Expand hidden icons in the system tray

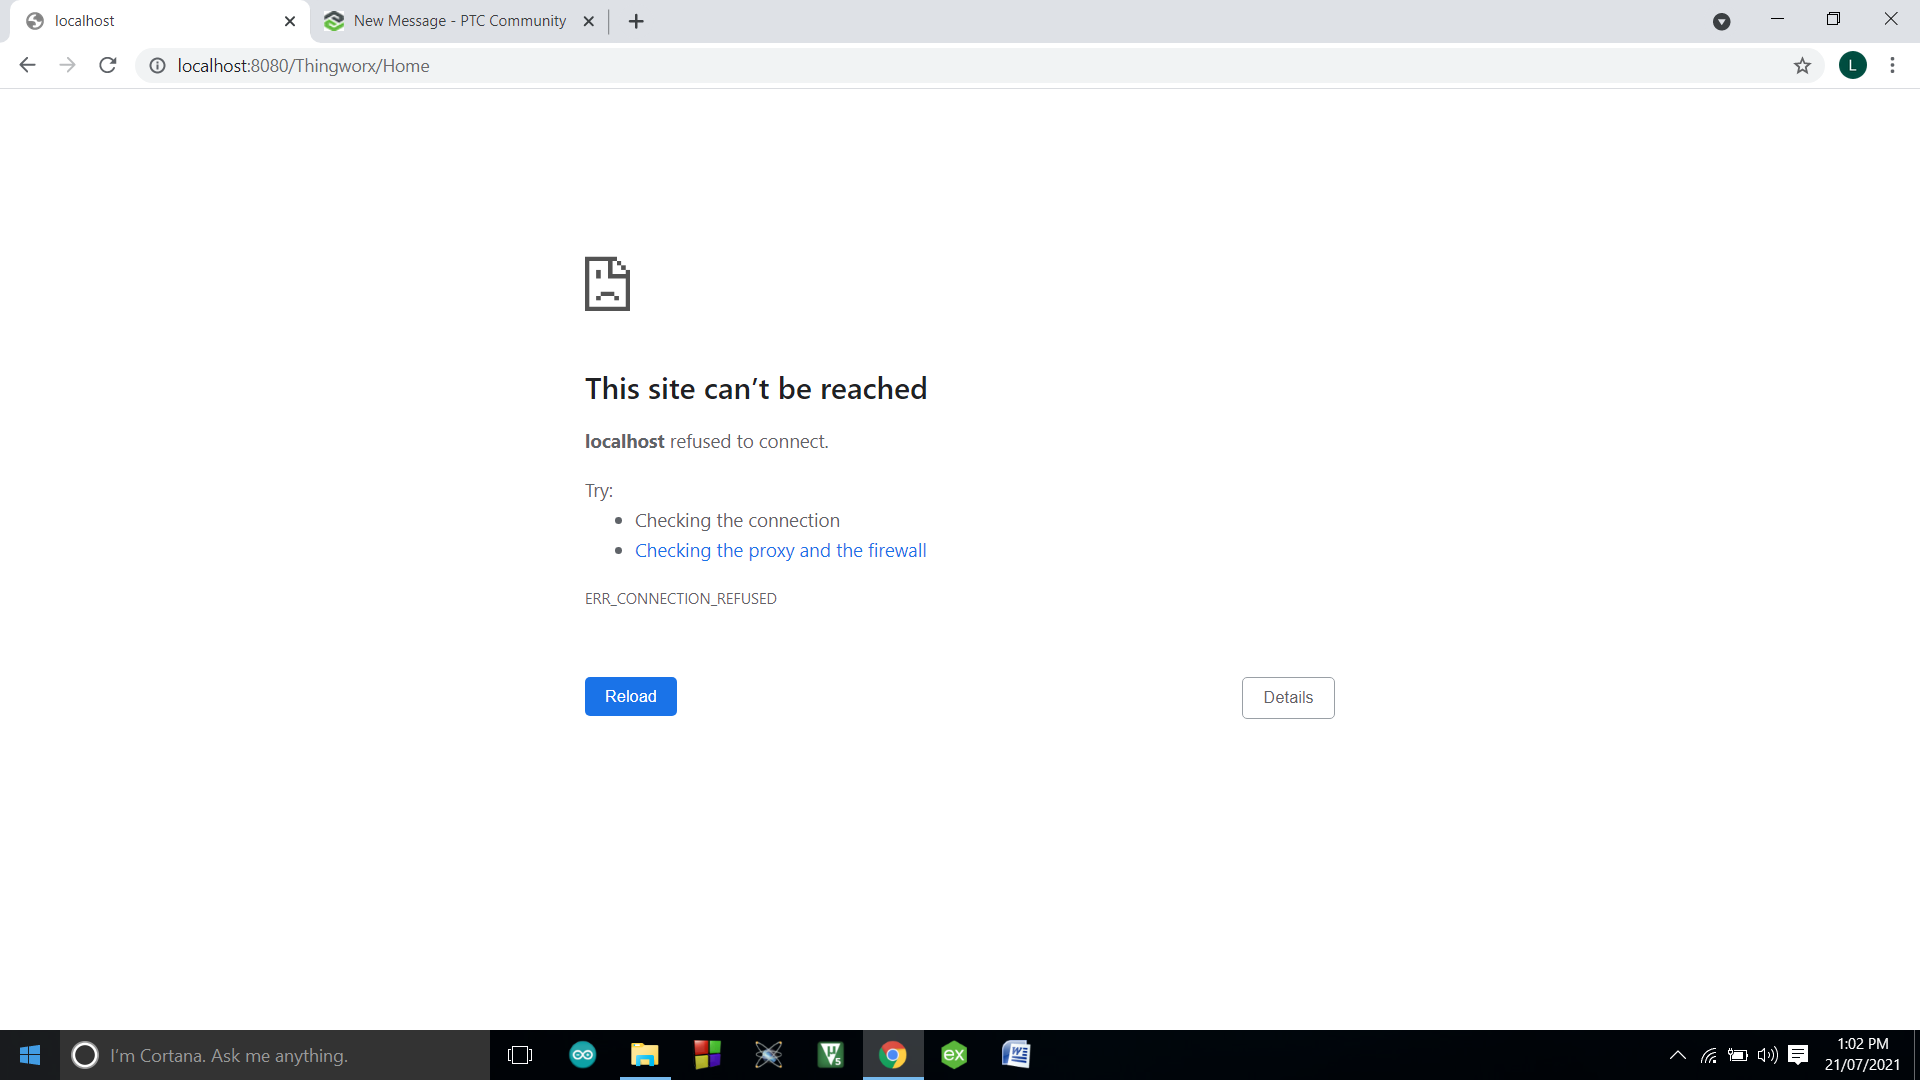pos(1678,1055)
